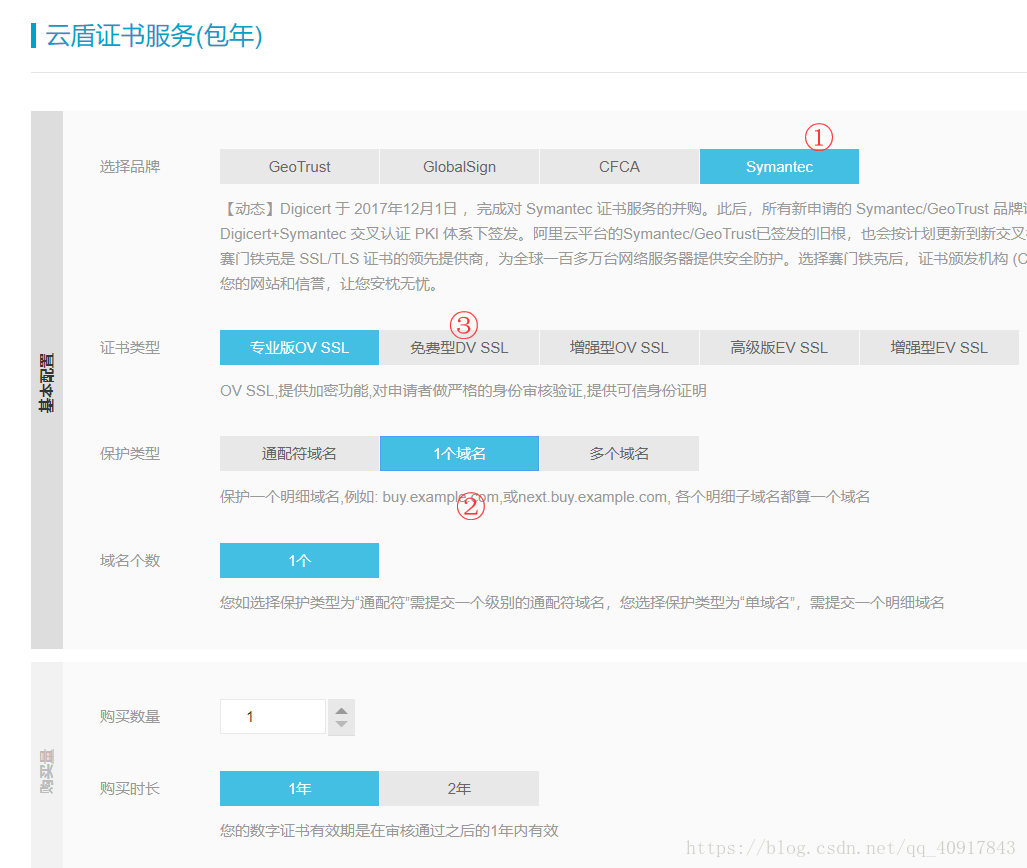Click the 选择品牌 label
This screenshot has width=1027, height=868.
(130, 166)
